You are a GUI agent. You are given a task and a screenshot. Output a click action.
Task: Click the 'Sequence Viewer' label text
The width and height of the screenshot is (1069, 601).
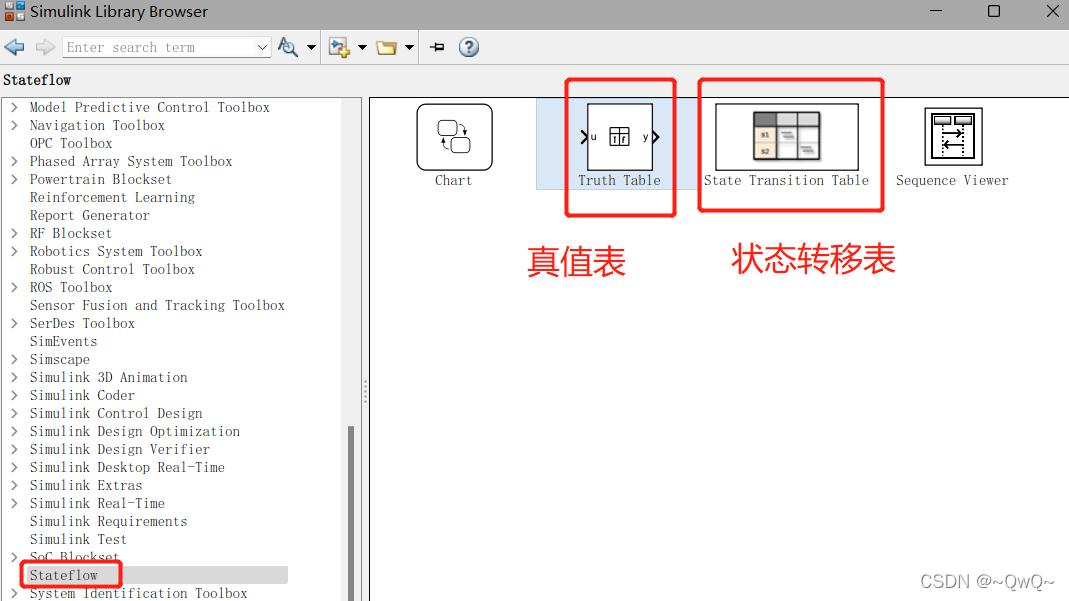click(x=952, y=181)
